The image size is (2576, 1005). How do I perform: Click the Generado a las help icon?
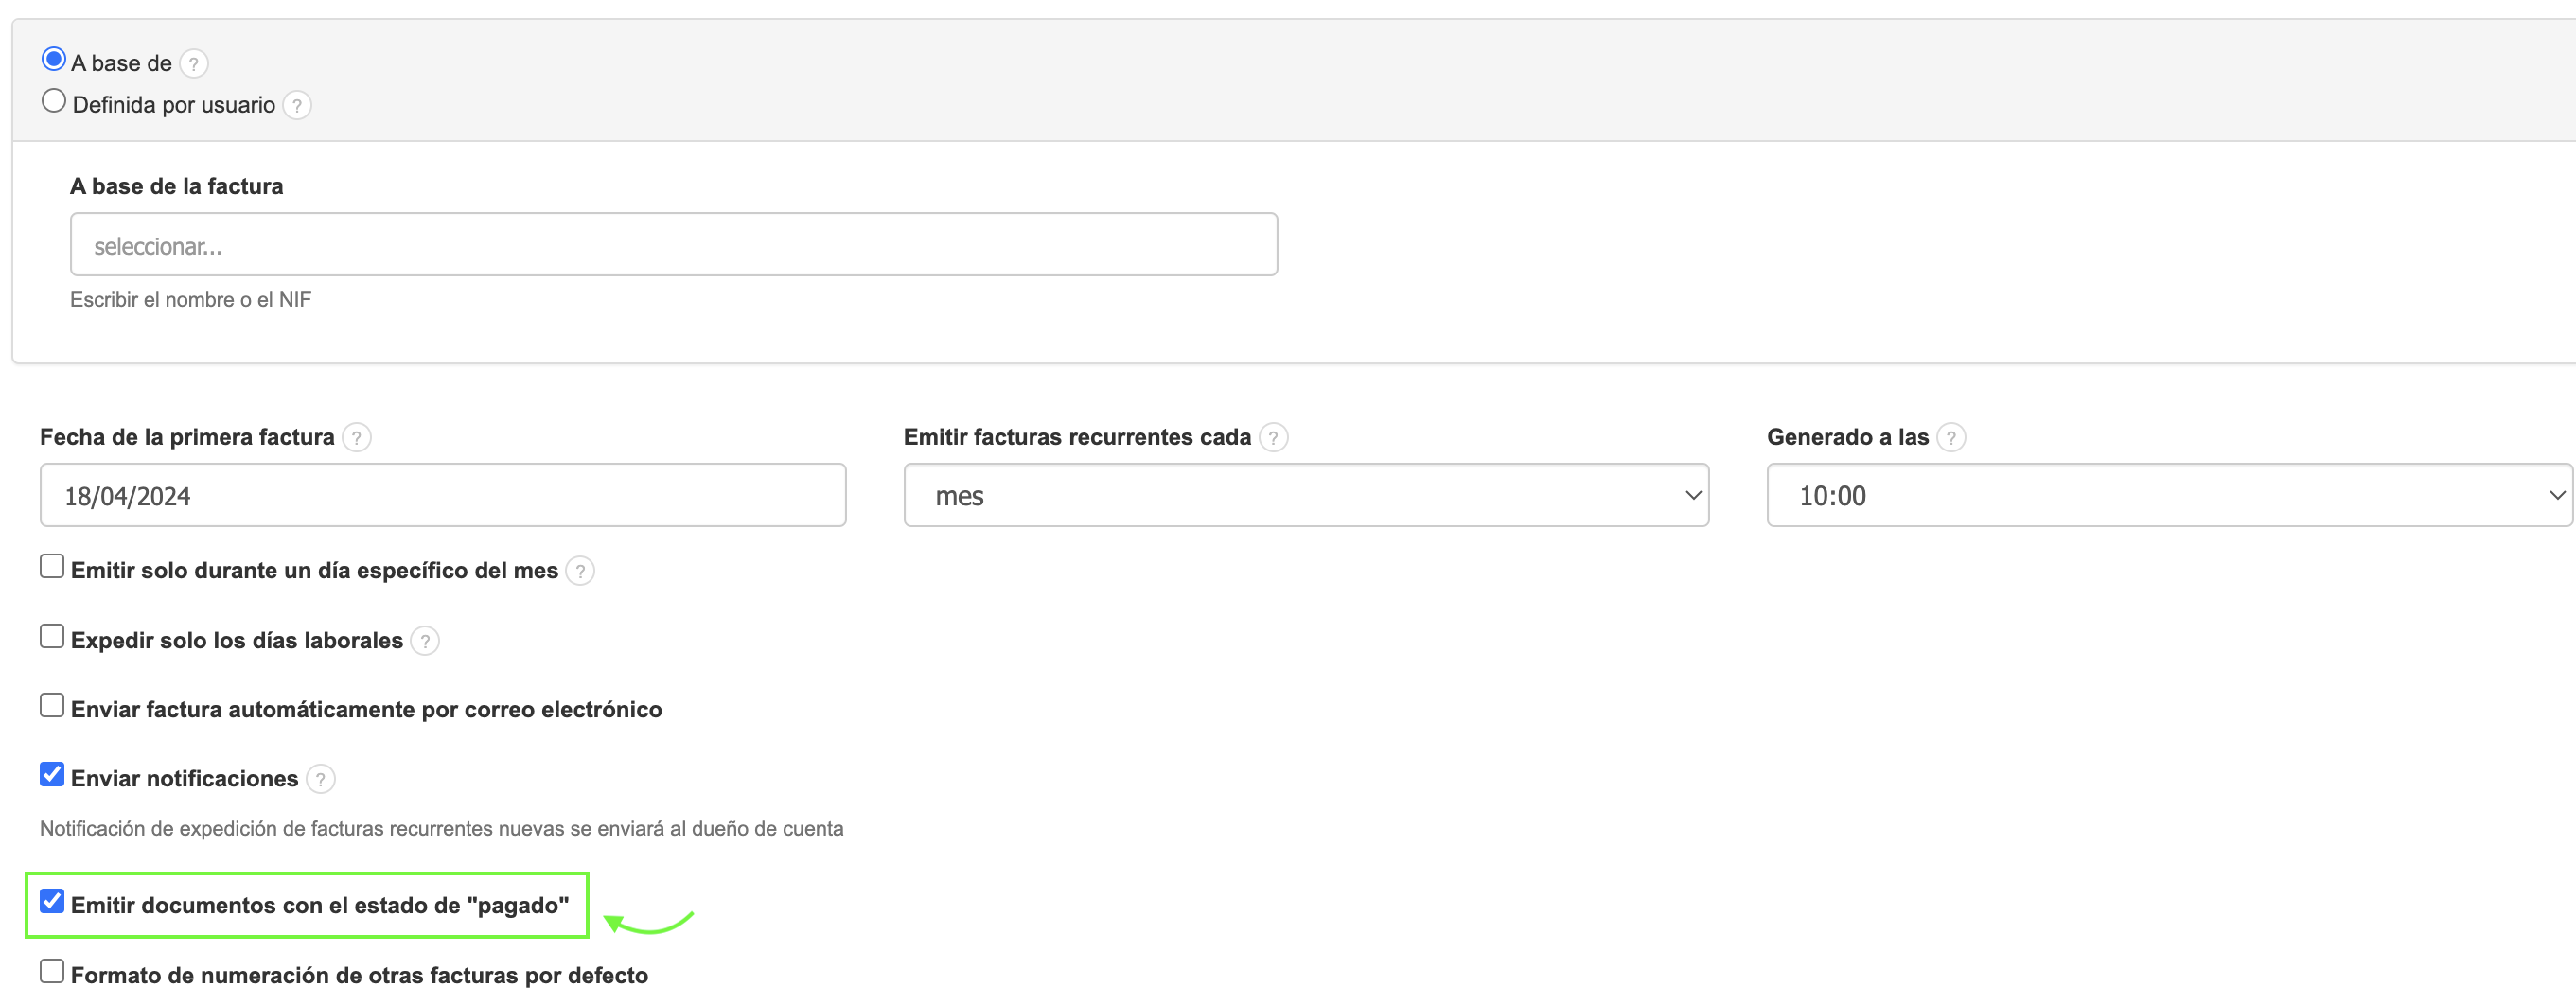tap(1950, 438)
